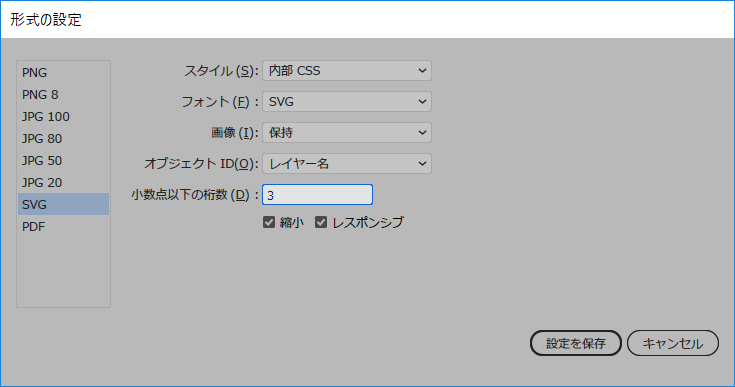Open オブジェクト ID dropdown showing レイヤー名

tap(347, 164)
